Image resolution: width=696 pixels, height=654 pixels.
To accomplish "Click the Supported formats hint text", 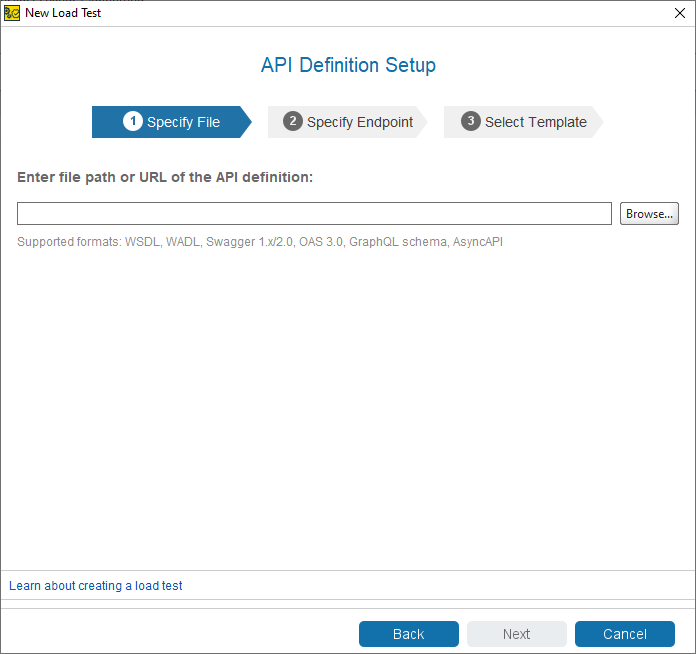I will point(260,242).
